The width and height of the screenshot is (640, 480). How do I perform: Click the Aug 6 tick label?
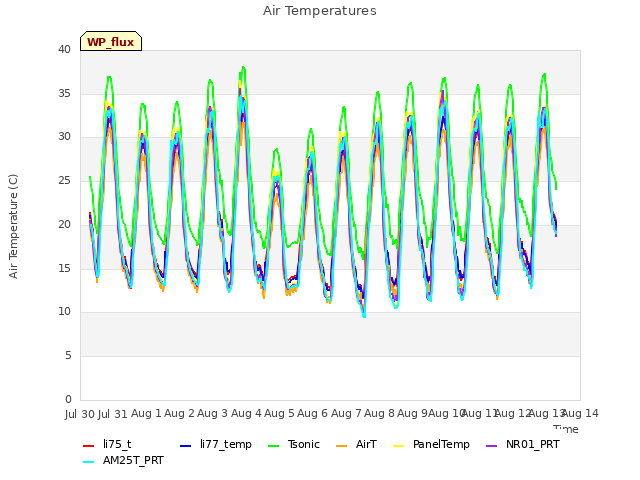point(312,413)
